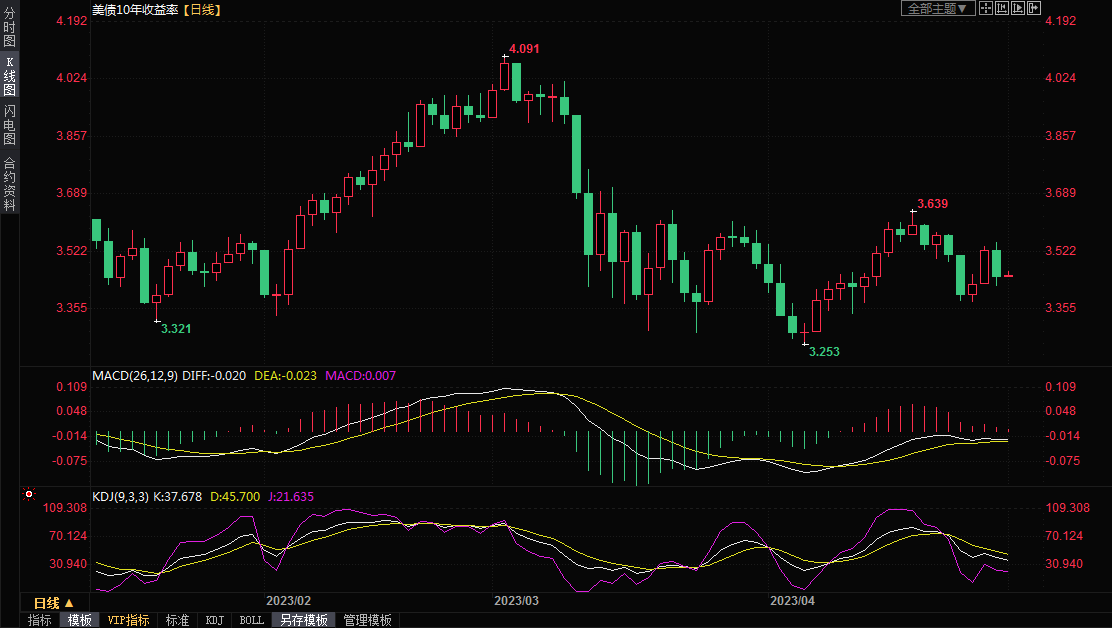Click the 2023/02 date label
The height and width of the screenshot is (628, 1112).
tap(289, 600)
